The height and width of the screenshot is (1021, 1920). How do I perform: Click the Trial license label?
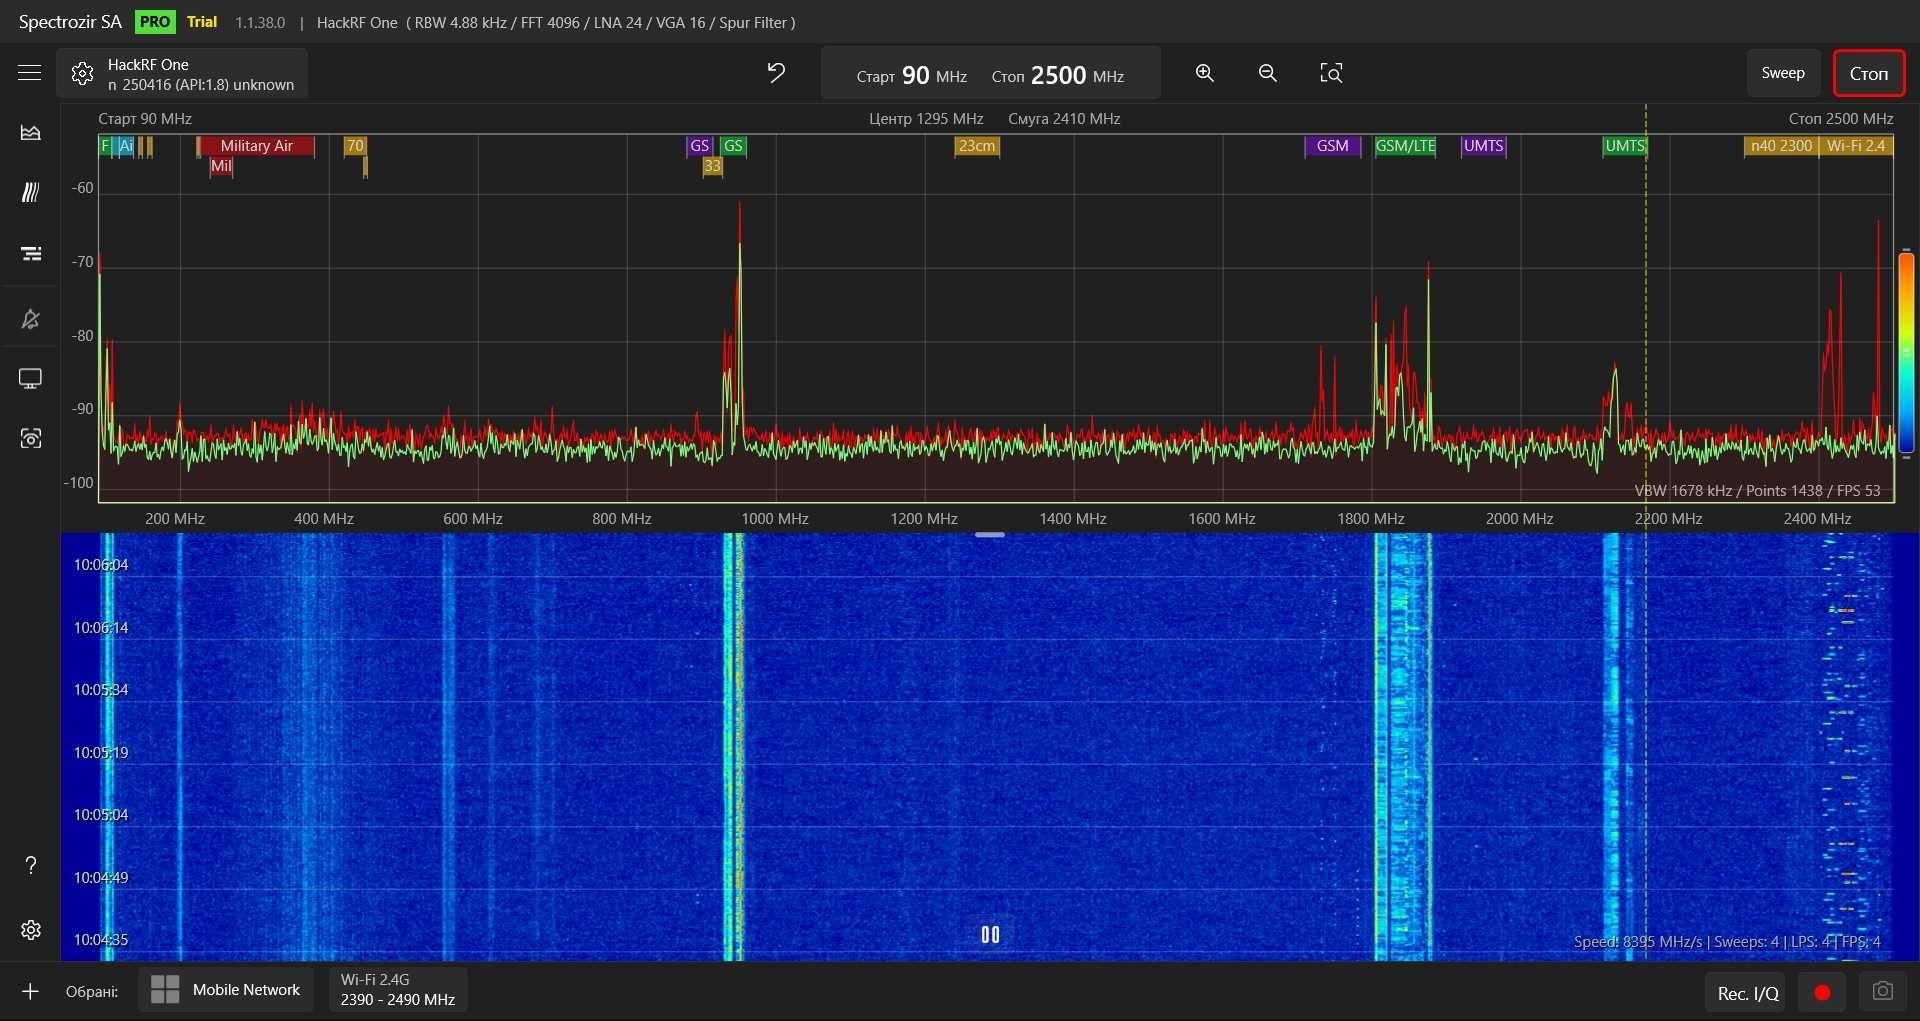point(202,22)
